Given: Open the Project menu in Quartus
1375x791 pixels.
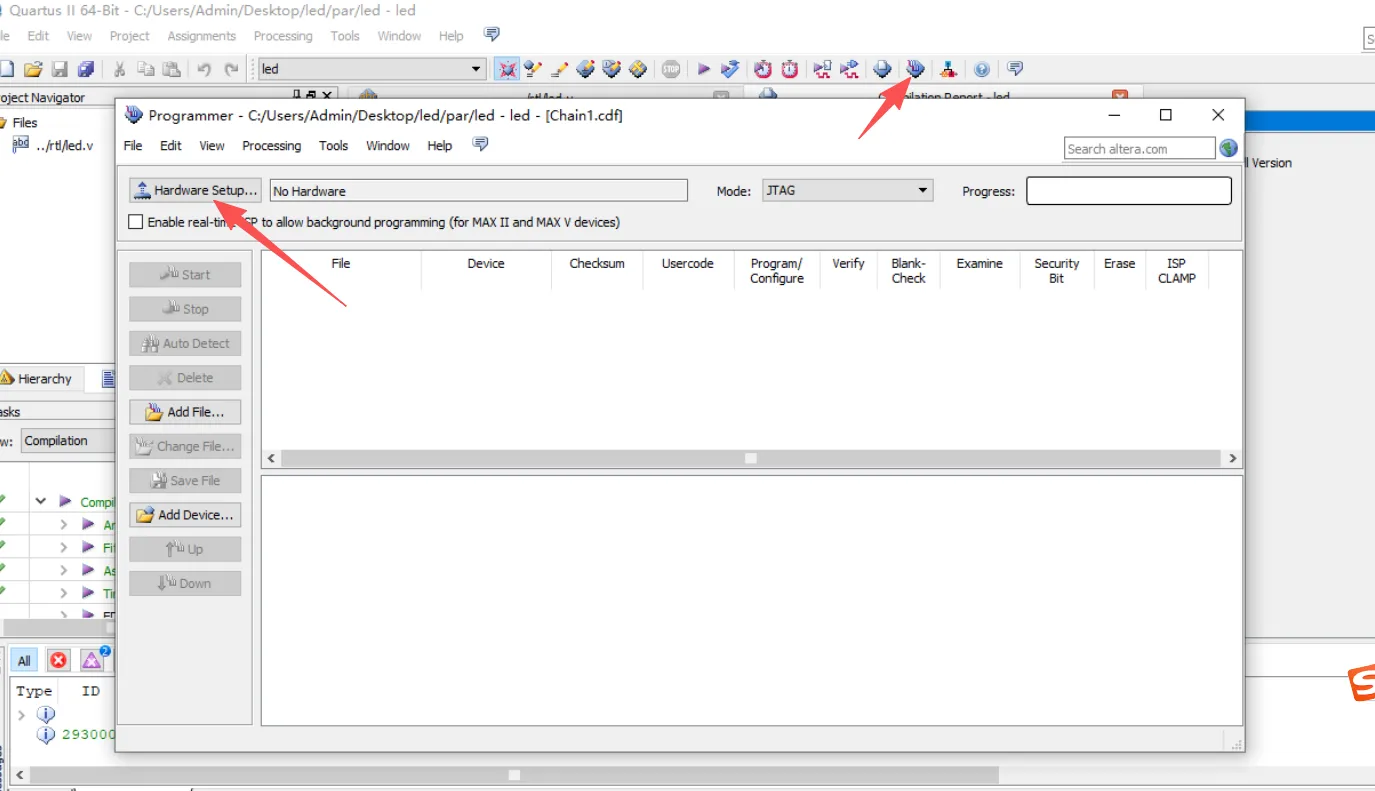Looking at the screenshot, I should pos(130,36).
